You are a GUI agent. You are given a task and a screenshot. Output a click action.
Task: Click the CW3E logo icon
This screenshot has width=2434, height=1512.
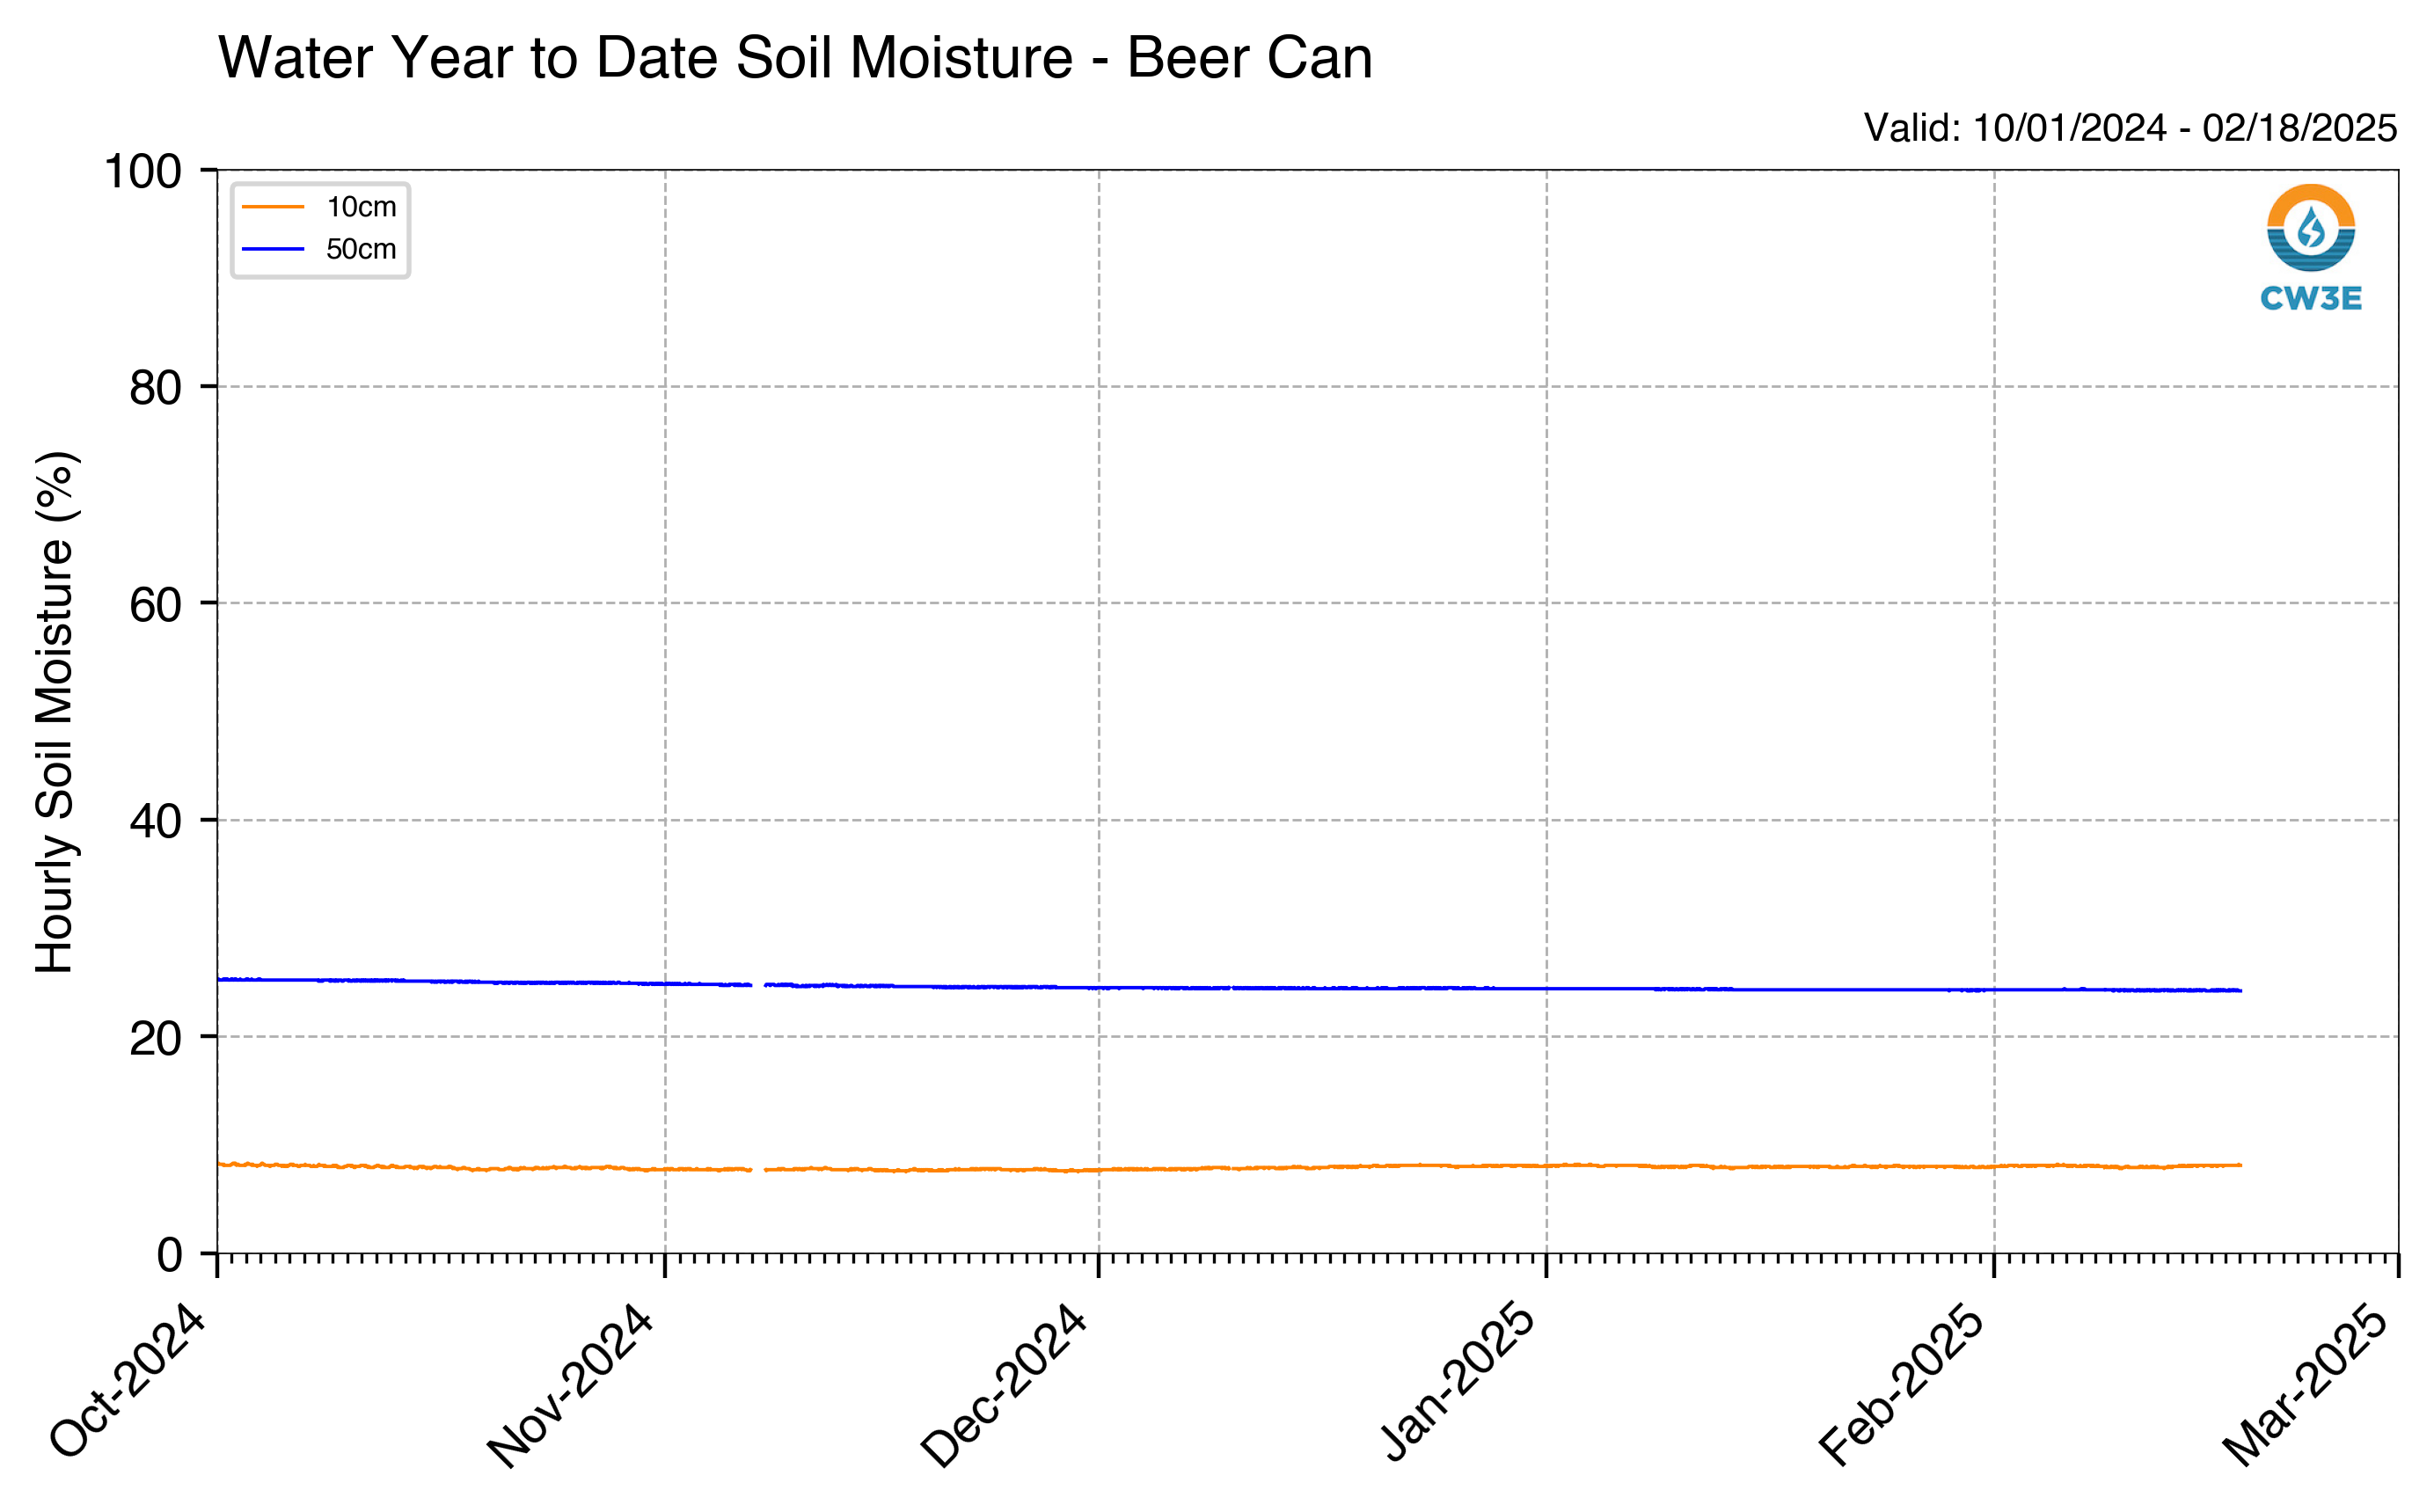point(2310,228)
